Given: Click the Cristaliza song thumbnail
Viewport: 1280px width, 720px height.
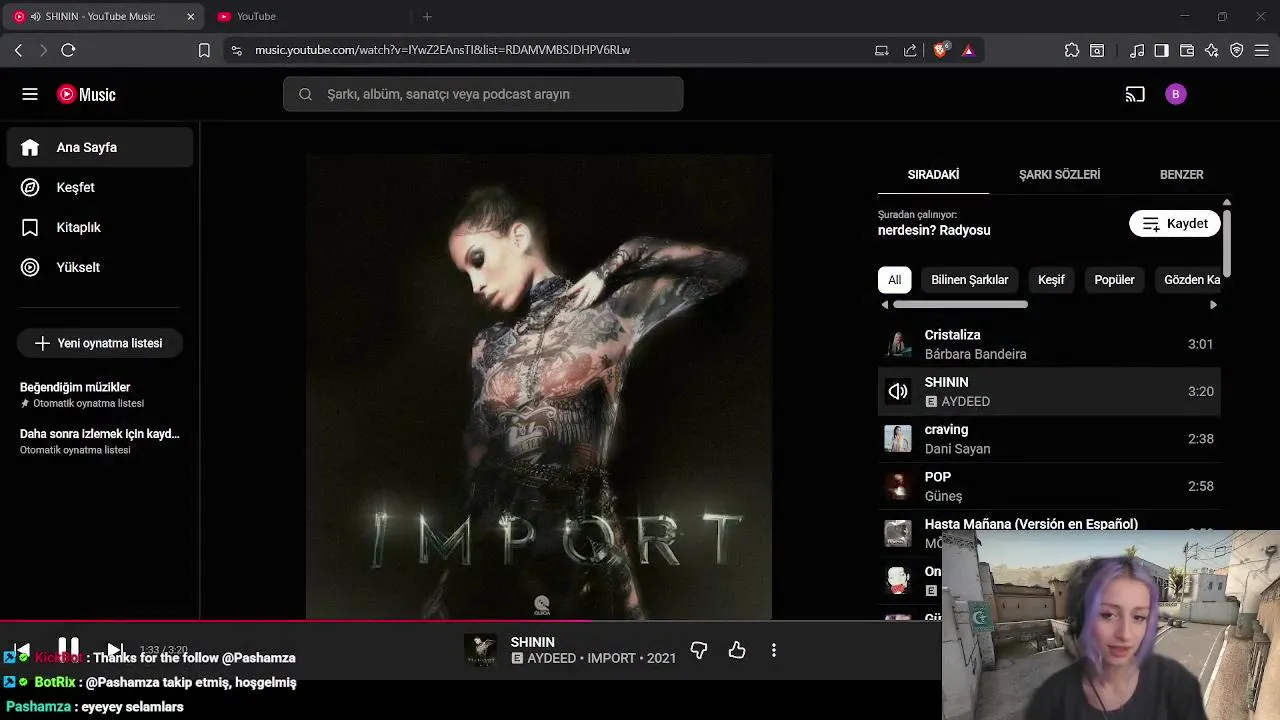Looking at the screenshot, I should tap(898, 344).
